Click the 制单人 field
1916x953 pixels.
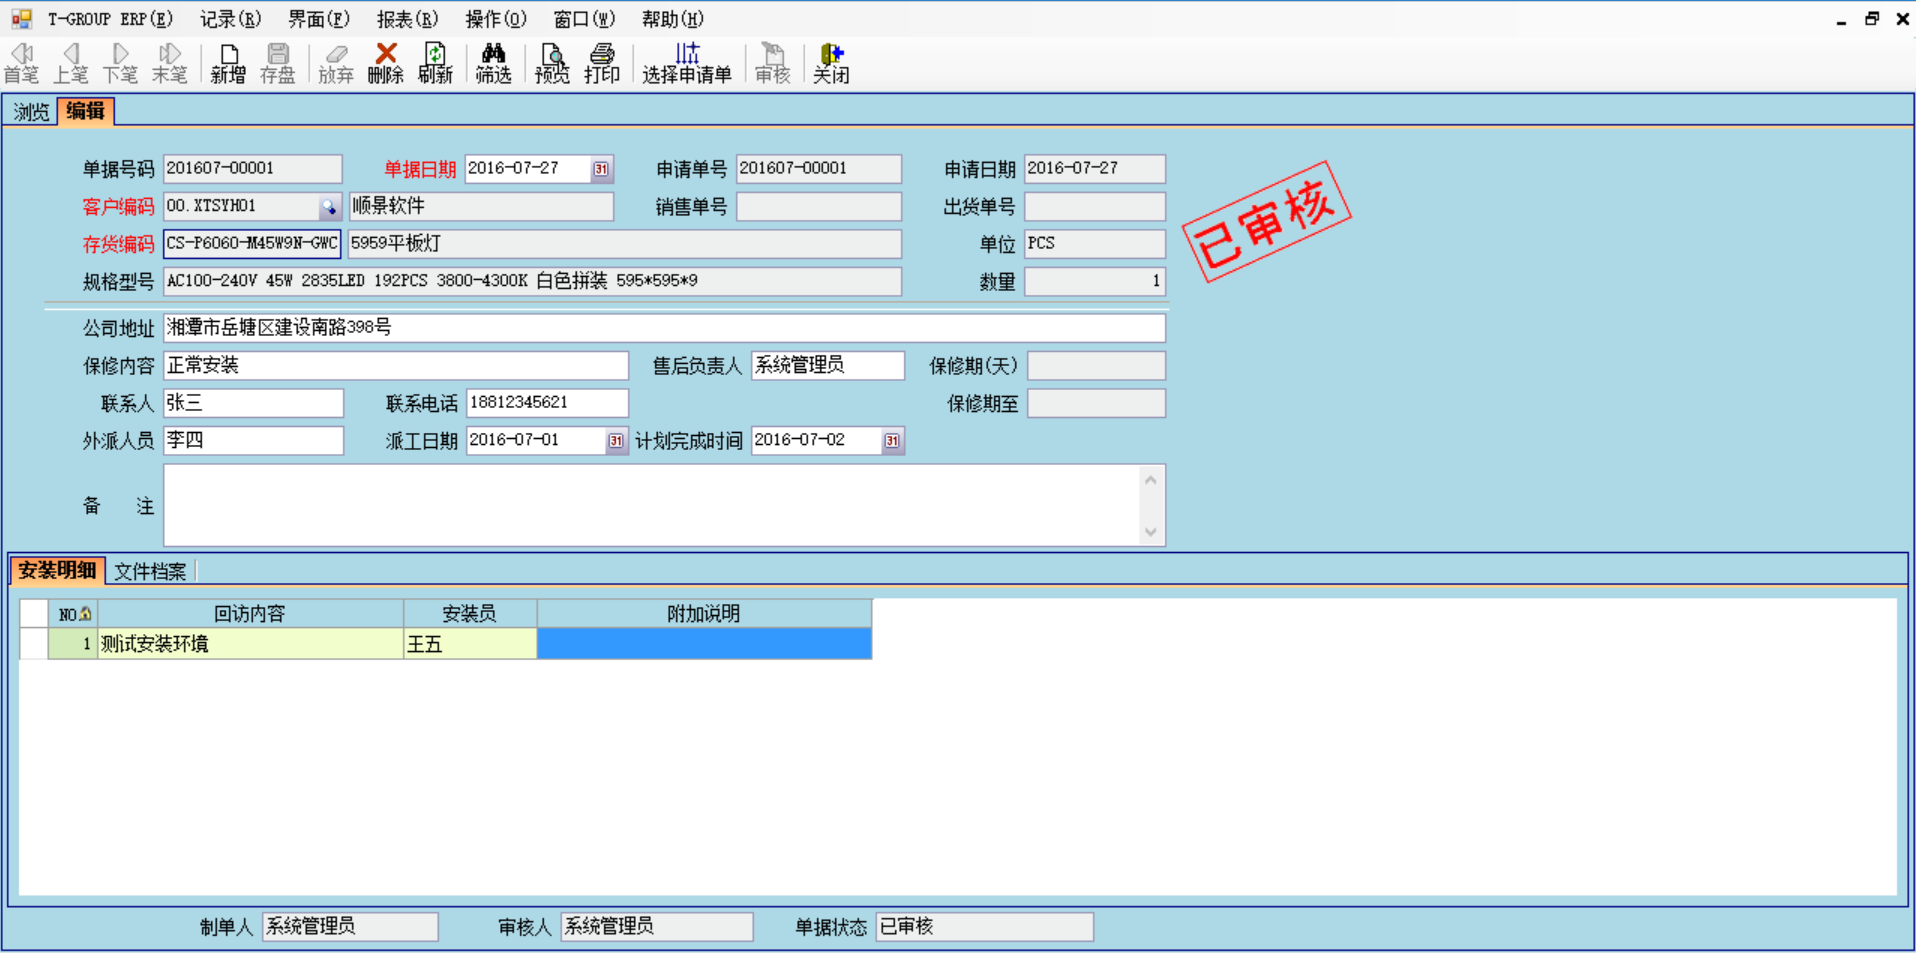(350, 927)
